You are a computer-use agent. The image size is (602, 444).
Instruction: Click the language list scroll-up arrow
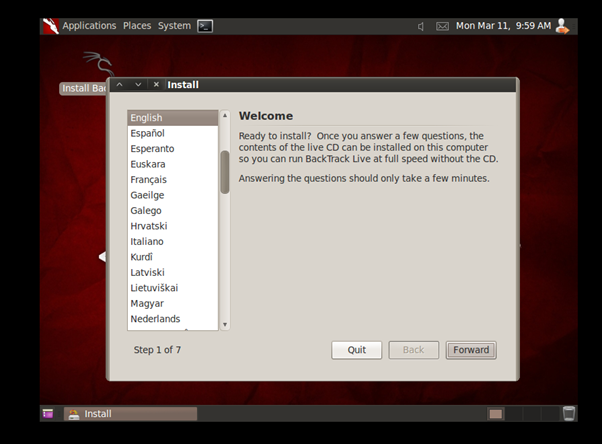click(225, 115)
